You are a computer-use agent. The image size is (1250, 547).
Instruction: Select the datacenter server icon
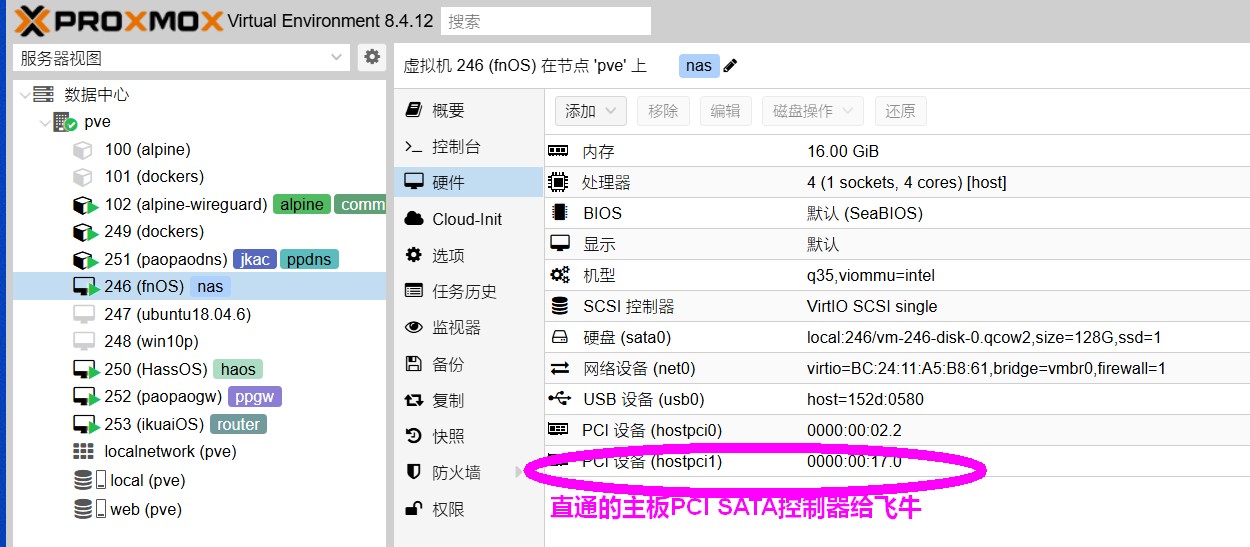point(43,94)
